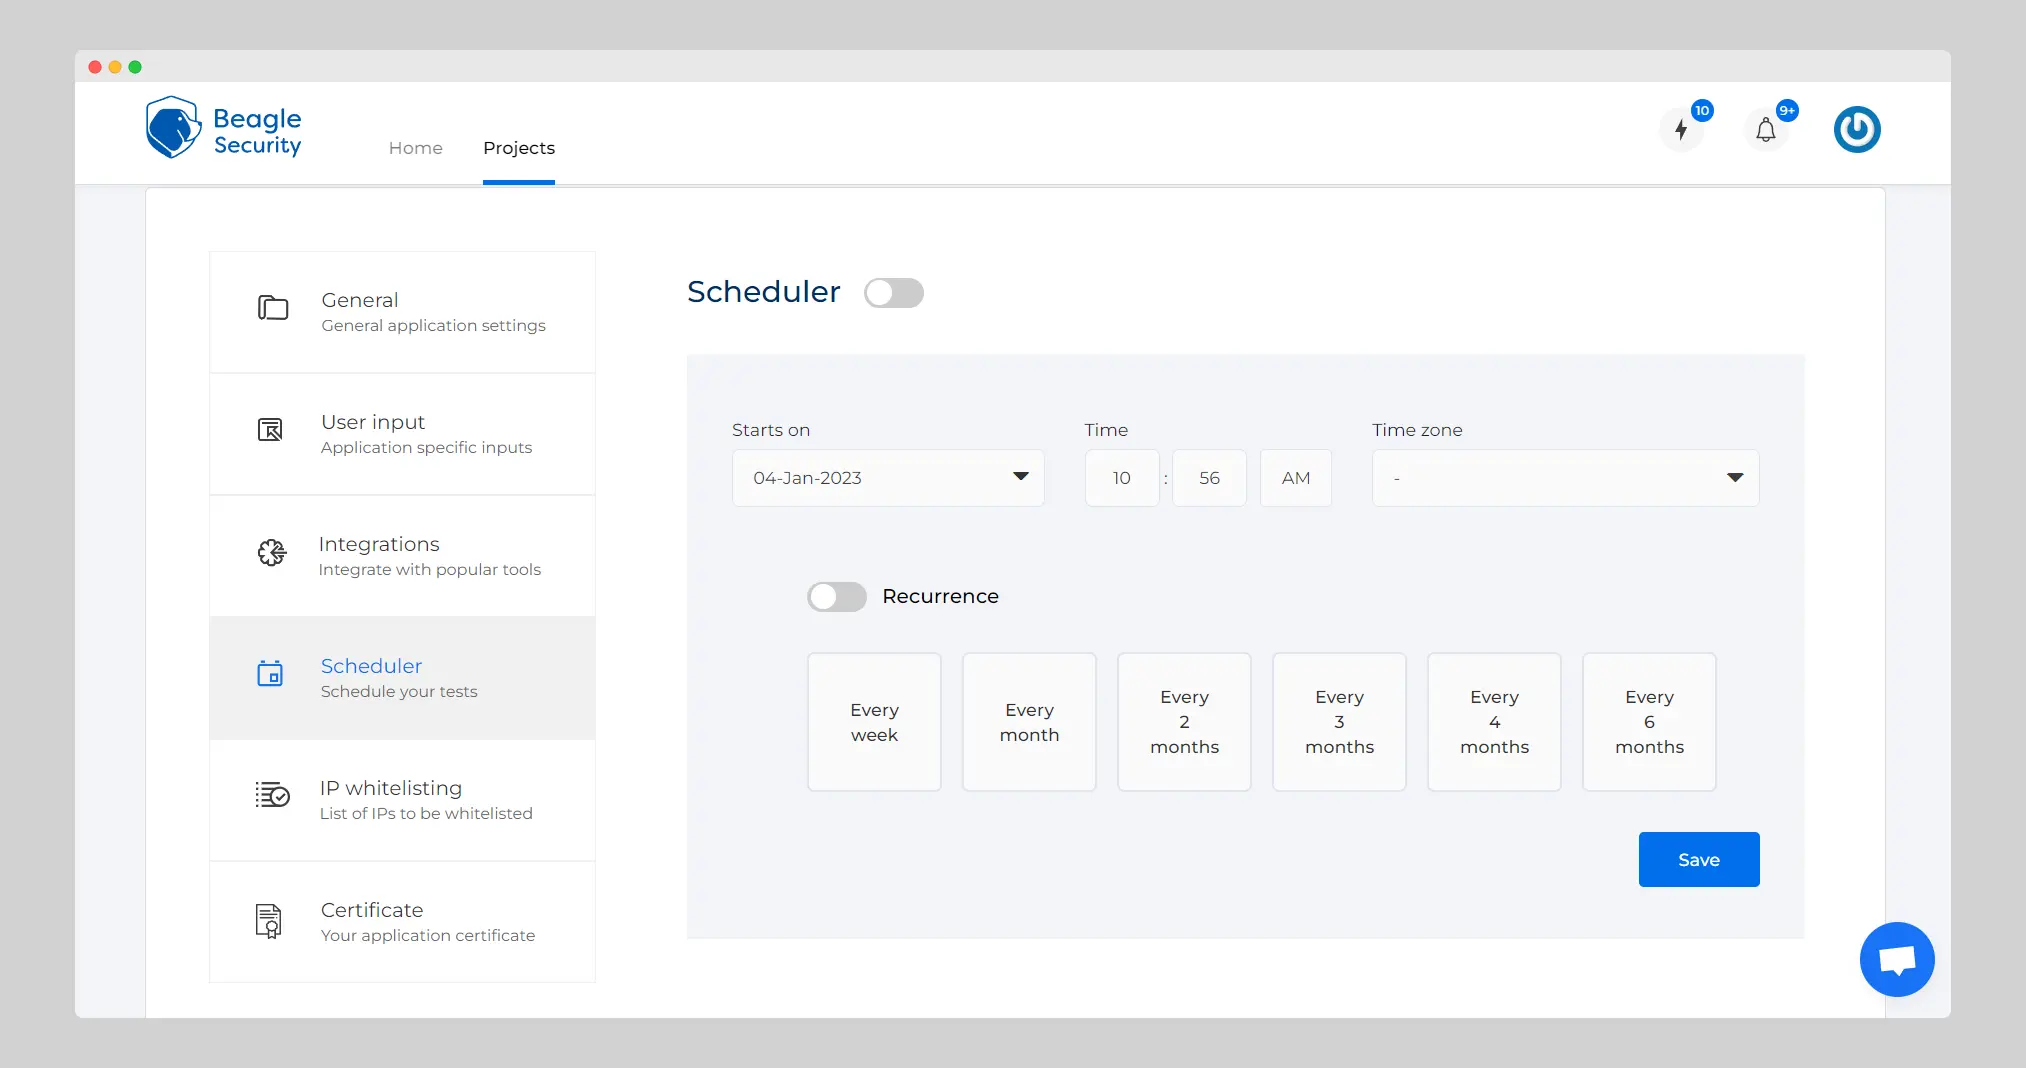Turn on the Recurrence toggle
2026x1068 pixels.
point(837,597)
